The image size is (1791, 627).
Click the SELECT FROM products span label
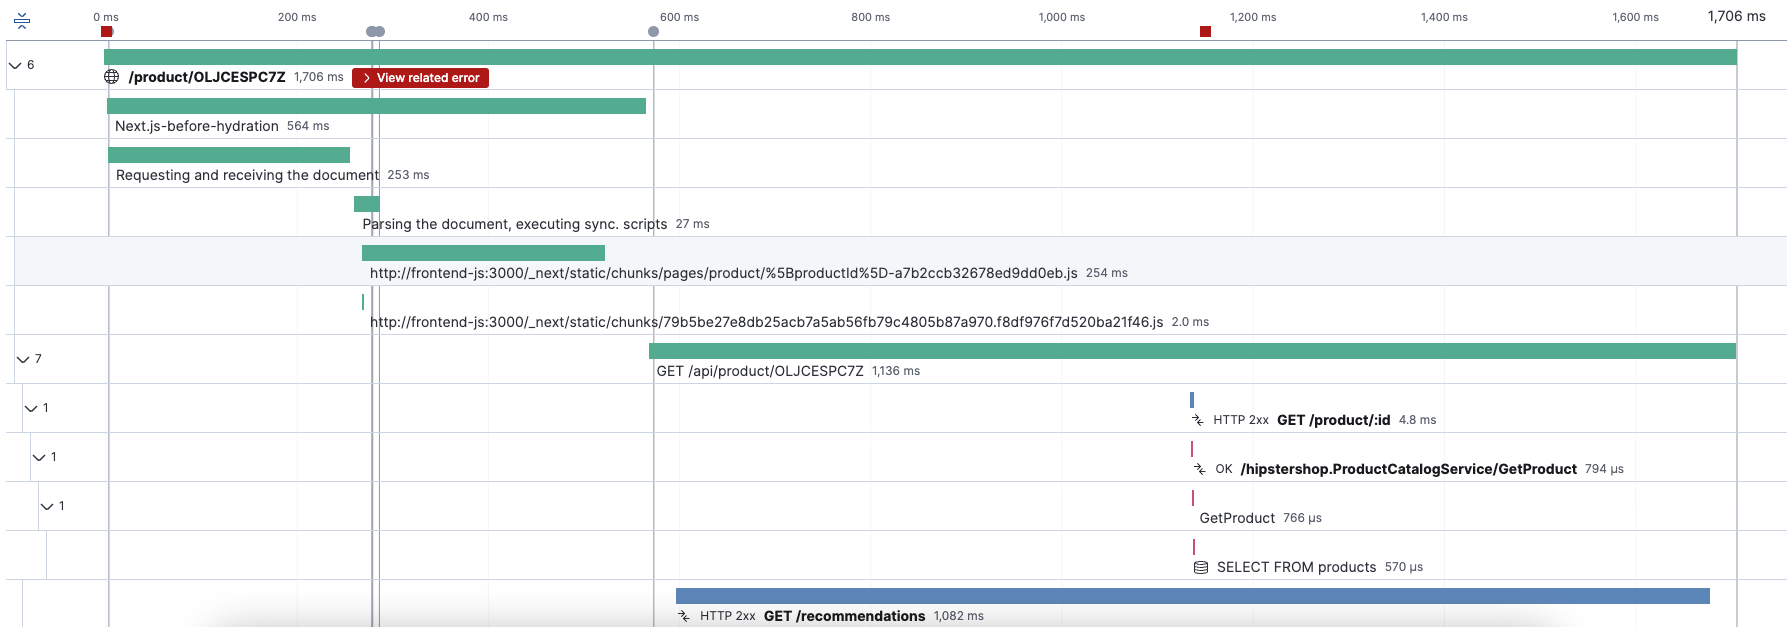pyautogui.click(x=1297, y=567)
